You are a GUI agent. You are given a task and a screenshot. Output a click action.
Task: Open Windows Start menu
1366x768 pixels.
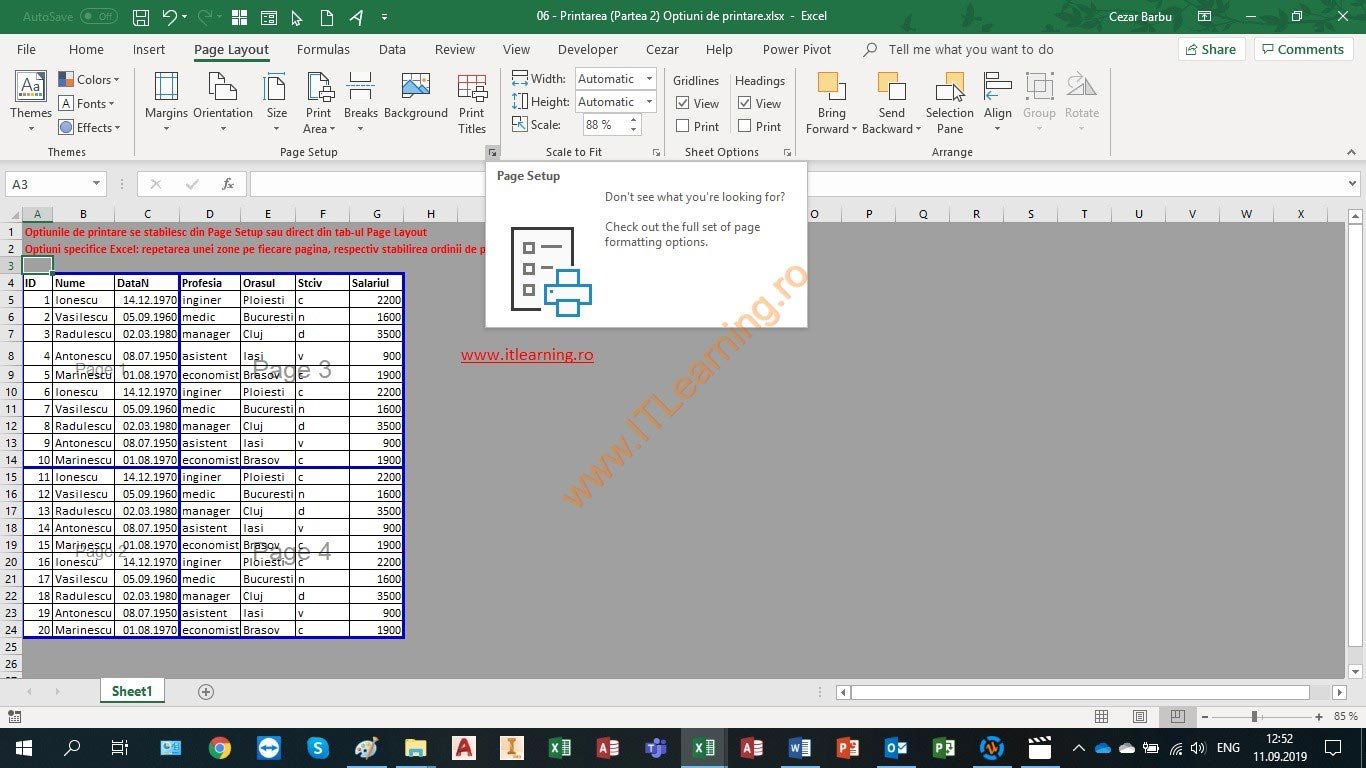pyautogui.click(x=23, y=747)
